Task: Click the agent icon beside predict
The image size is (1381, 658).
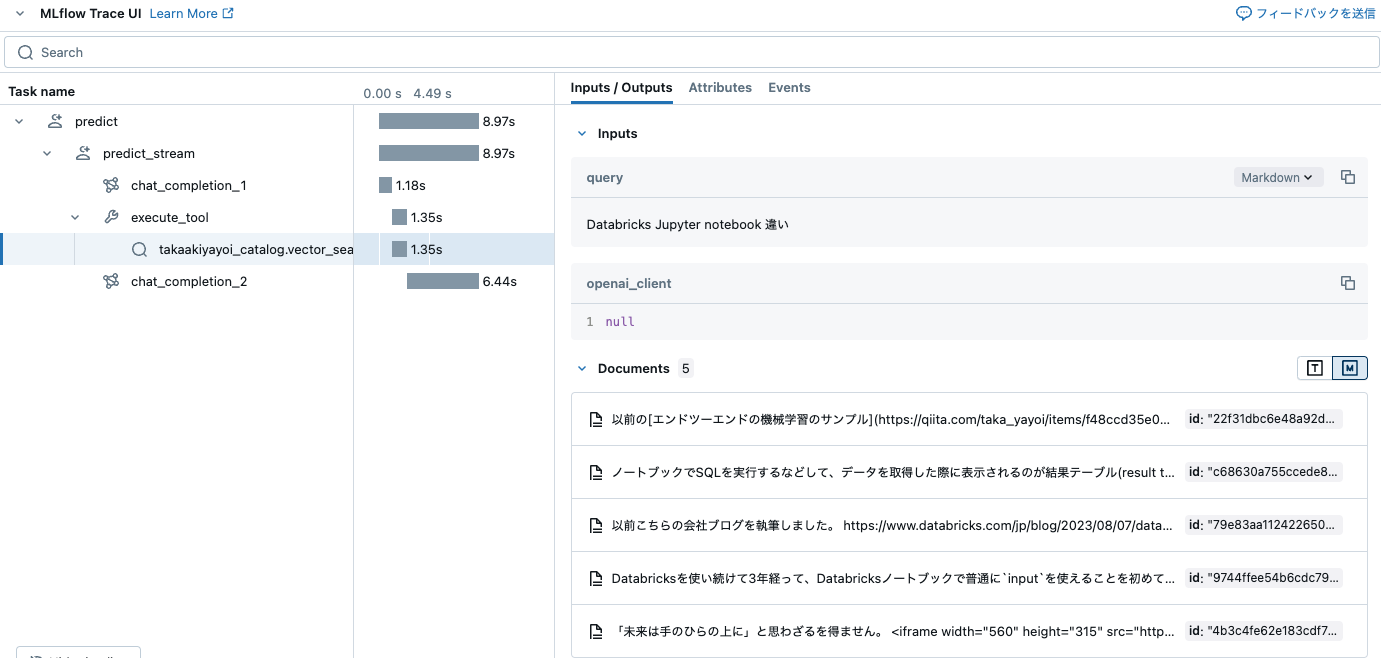Action: point(55,121)
